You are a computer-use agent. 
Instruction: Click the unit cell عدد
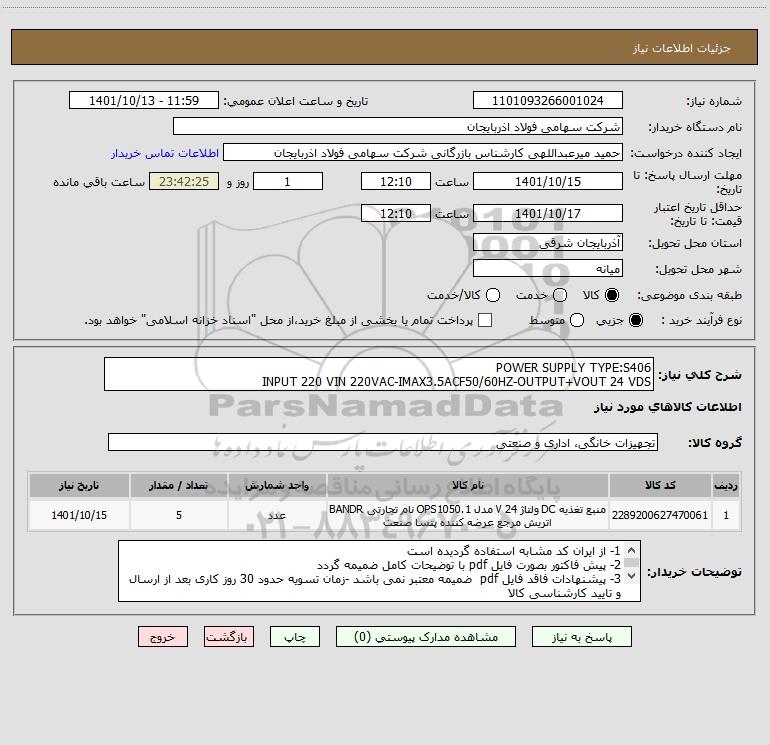click(277, 515)
